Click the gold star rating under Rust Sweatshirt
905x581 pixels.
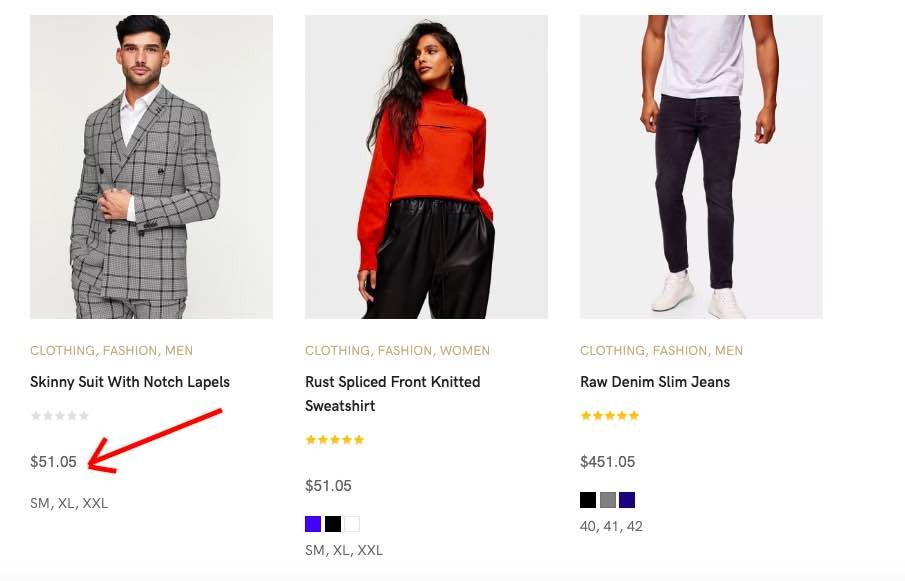[335, 440]
